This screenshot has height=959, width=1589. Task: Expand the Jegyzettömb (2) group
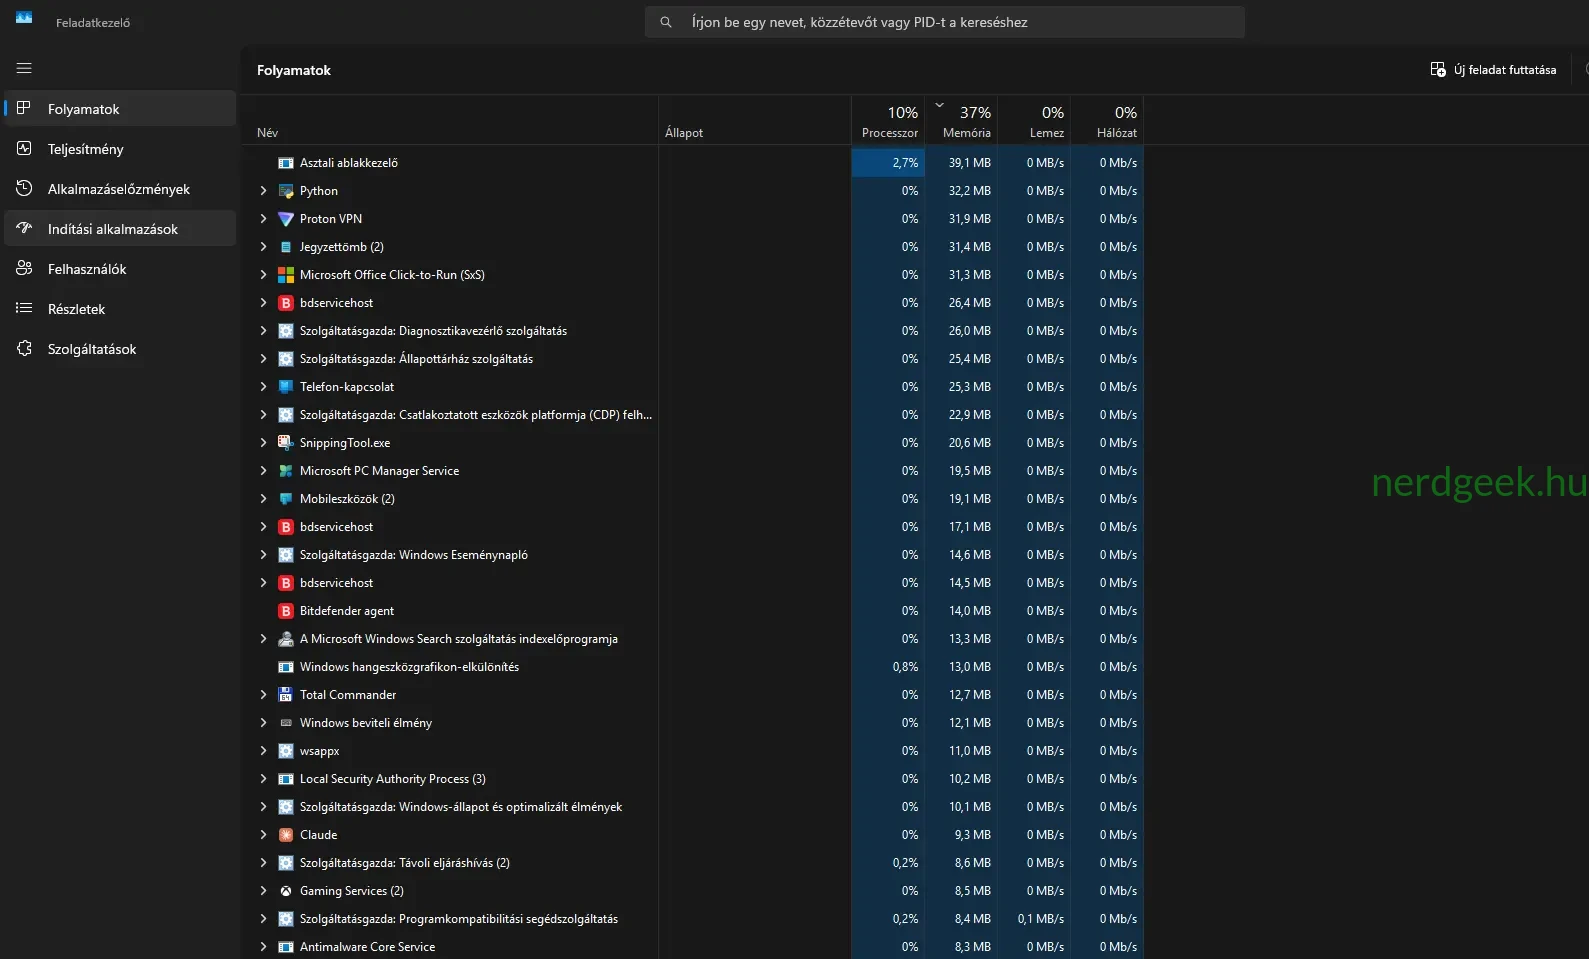point(263,247)
